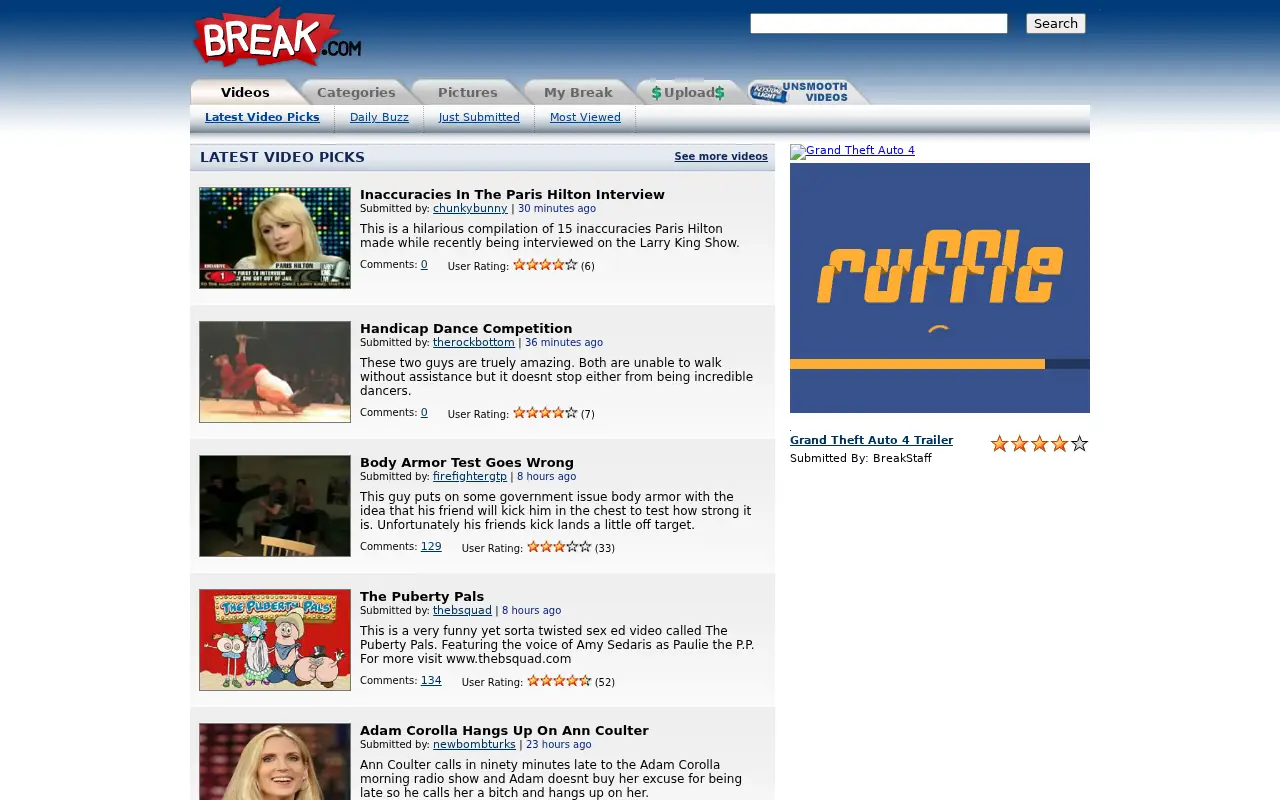This screenshot has width=1280, height=800.
Task: Open the Just Submitted submenu link
Action: click(479, 117)
